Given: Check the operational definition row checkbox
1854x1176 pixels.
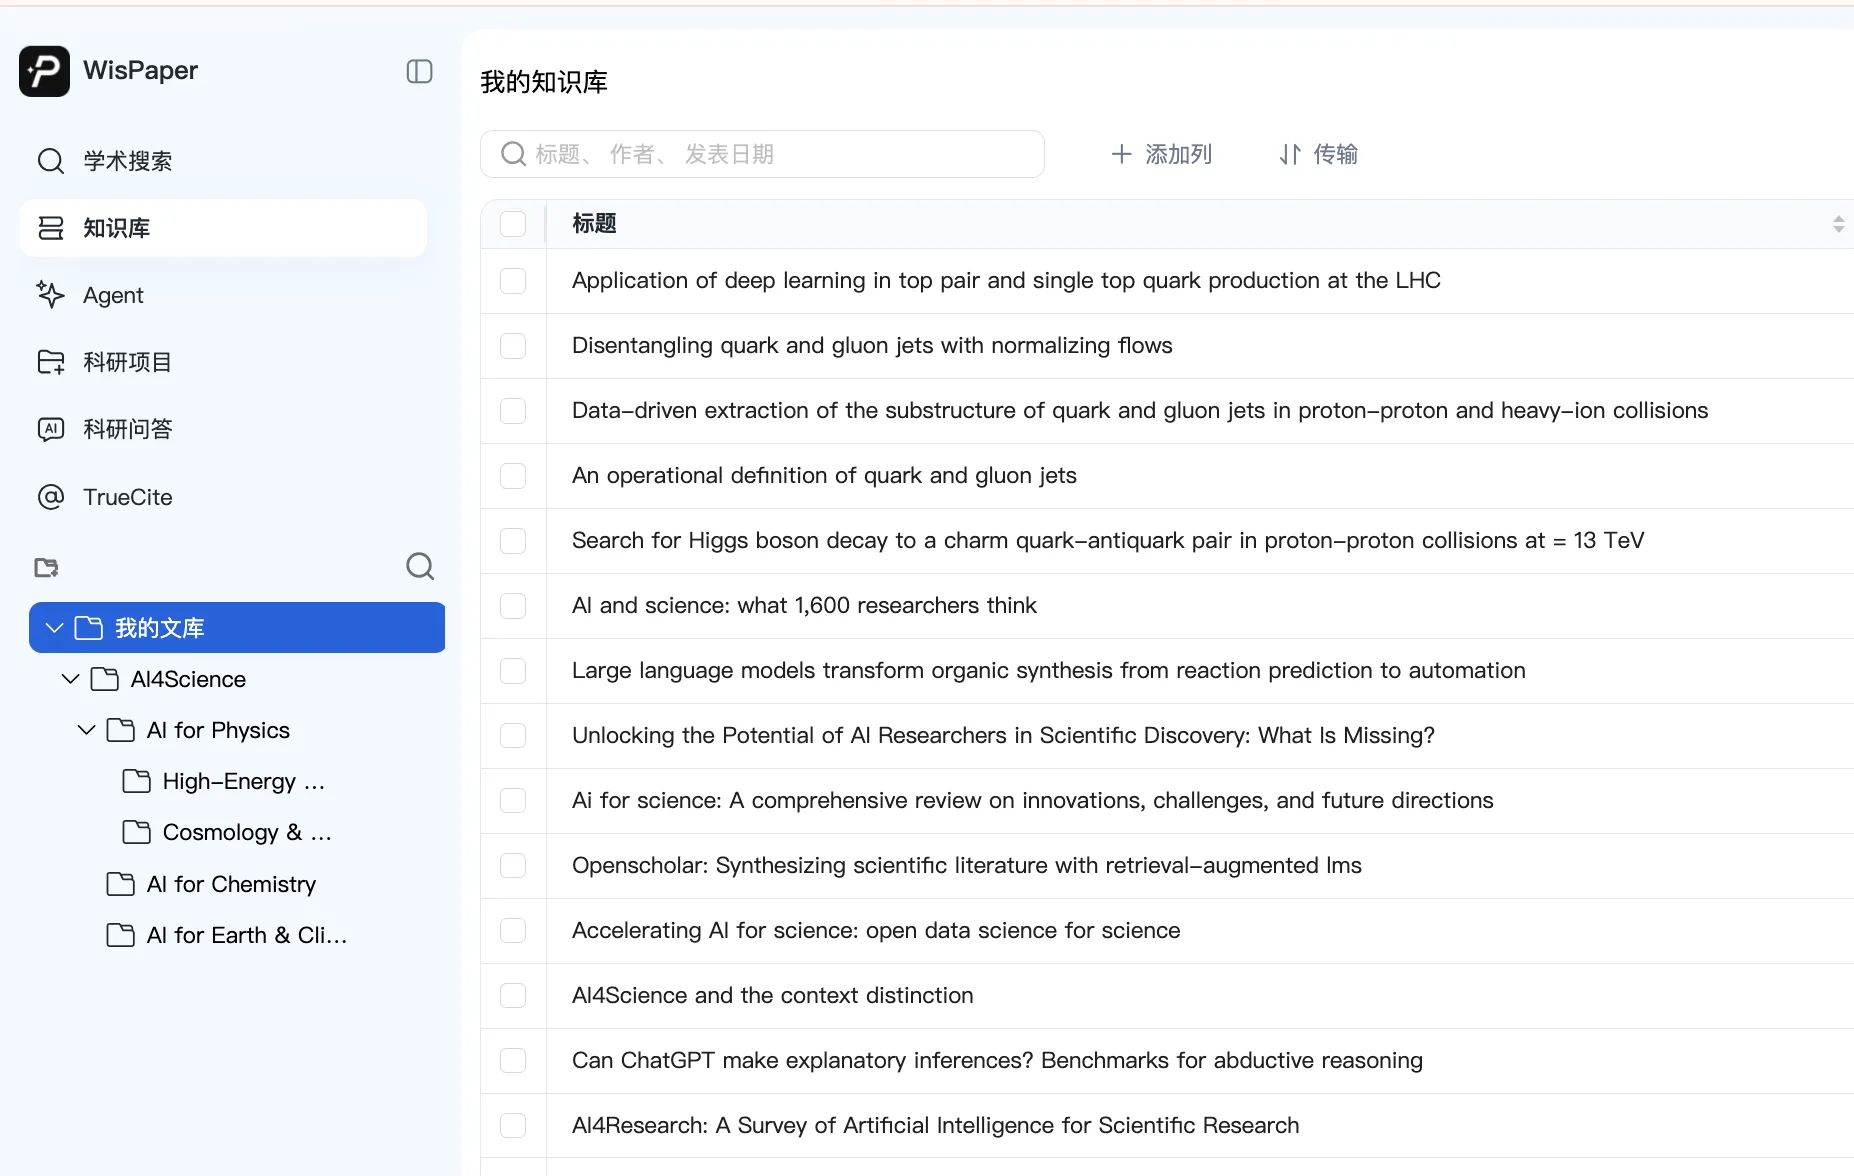Looking at the screenshot, I should pos(513,476).
